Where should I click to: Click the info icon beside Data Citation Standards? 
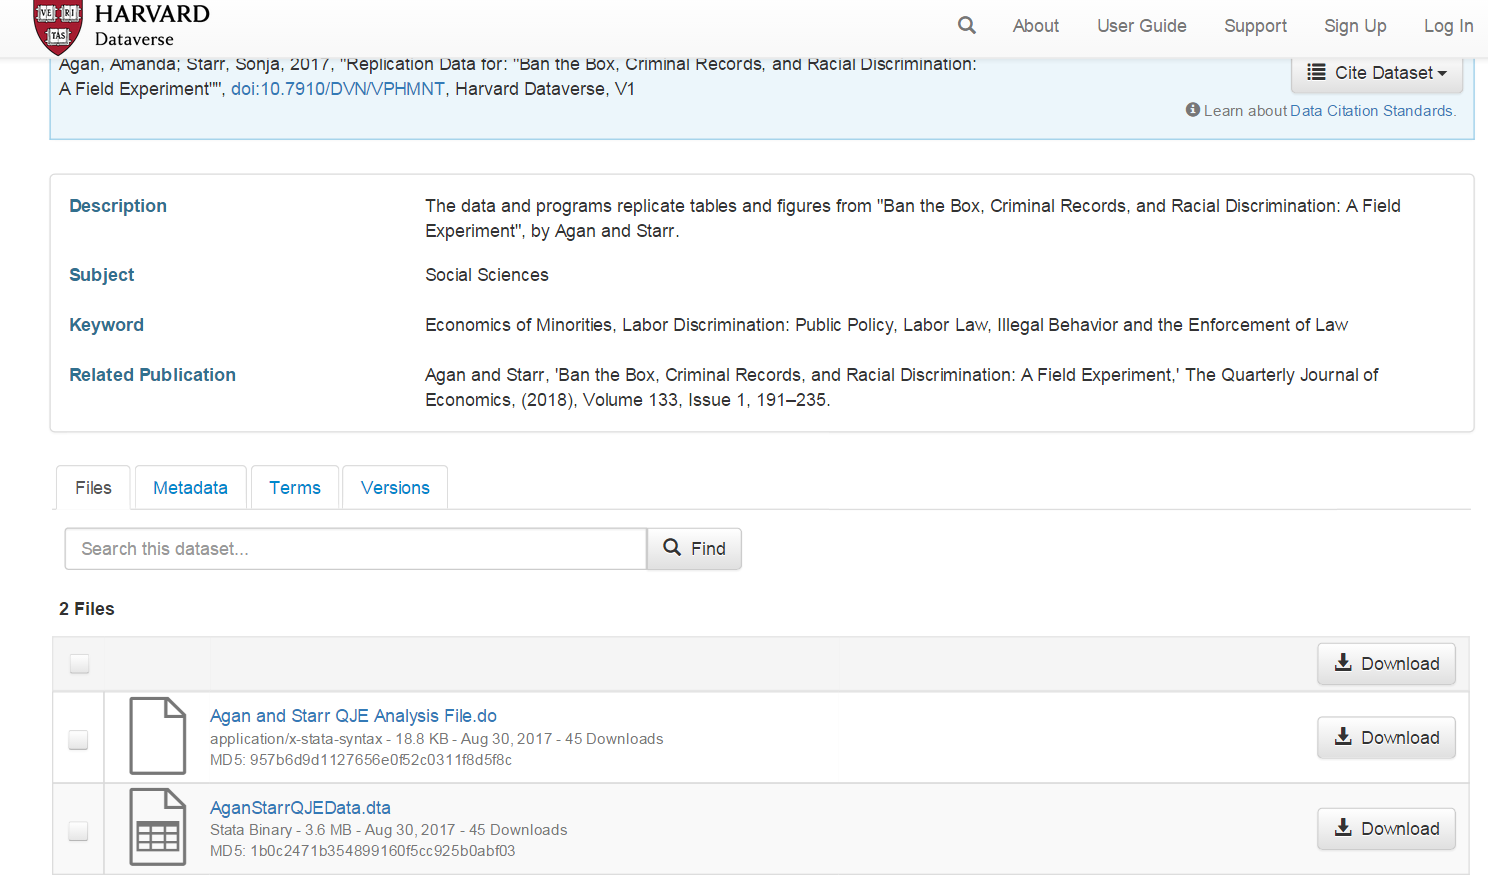point(1192,110)
